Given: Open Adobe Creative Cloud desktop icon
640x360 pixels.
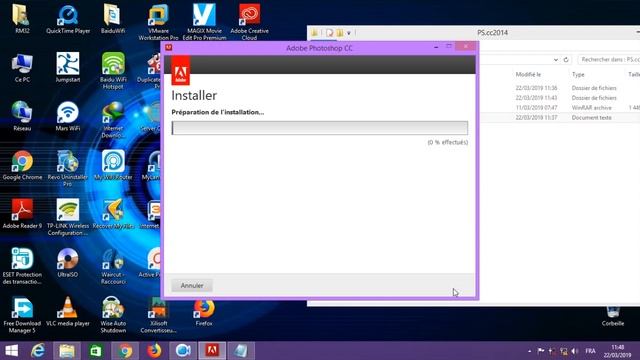Looking at the screenshot, I should click(x=249, y=22).
